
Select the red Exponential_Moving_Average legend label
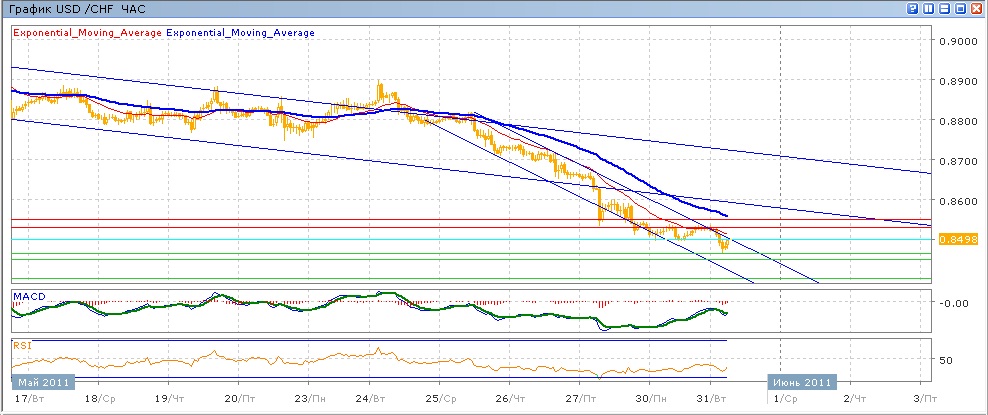87,33
